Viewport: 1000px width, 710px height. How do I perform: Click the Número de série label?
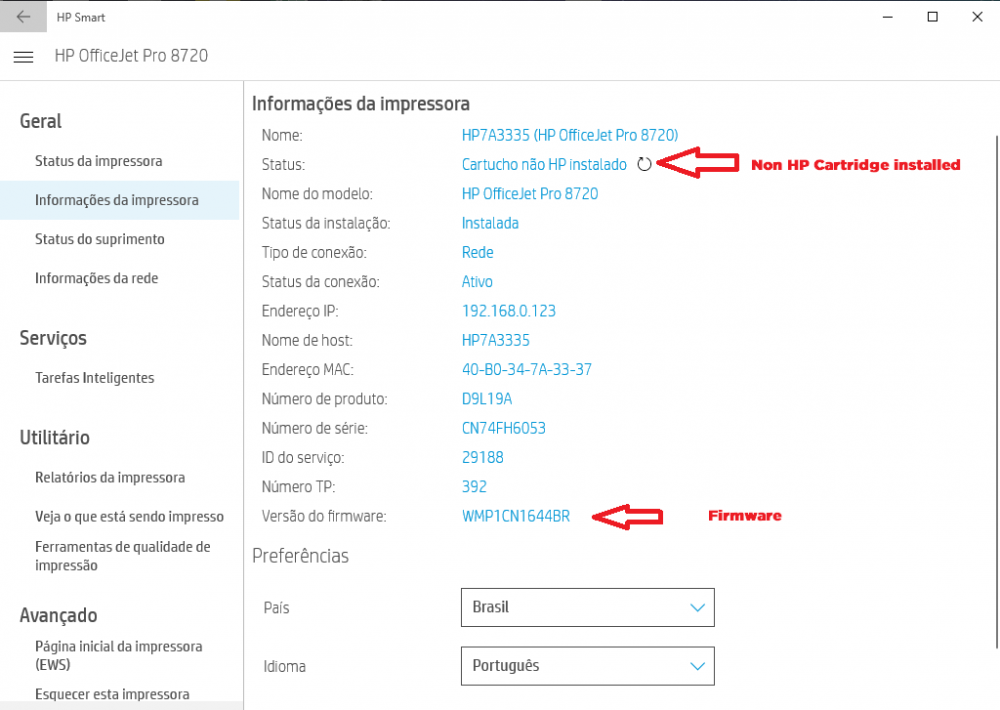(314, 428)
